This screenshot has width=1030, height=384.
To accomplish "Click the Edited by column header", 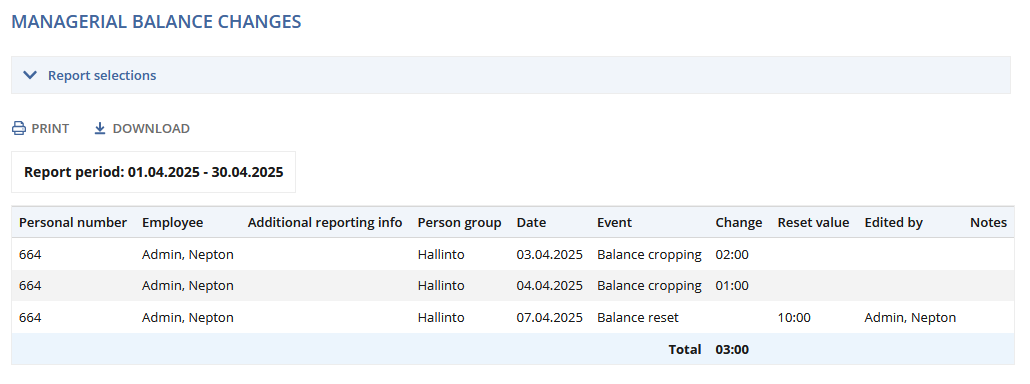I will coord(893,223).
